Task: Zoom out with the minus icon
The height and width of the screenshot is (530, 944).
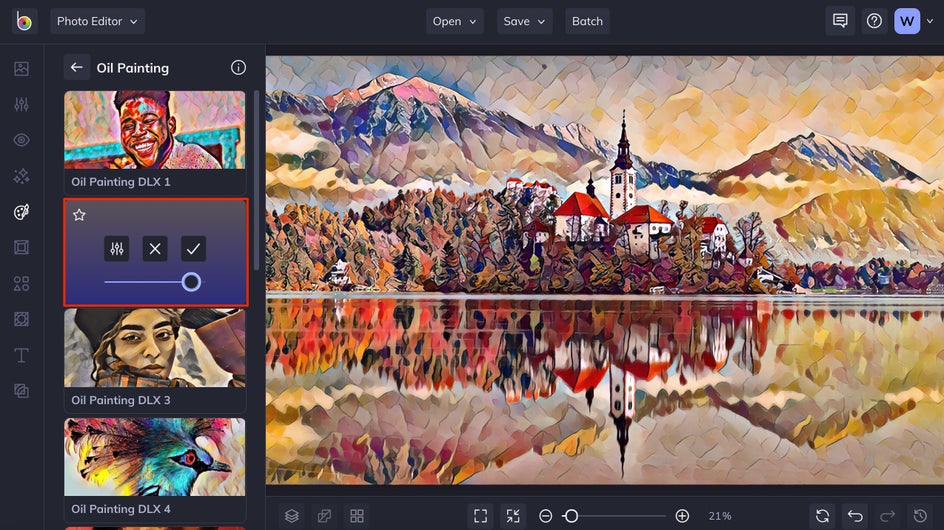Action: (545, 516)
